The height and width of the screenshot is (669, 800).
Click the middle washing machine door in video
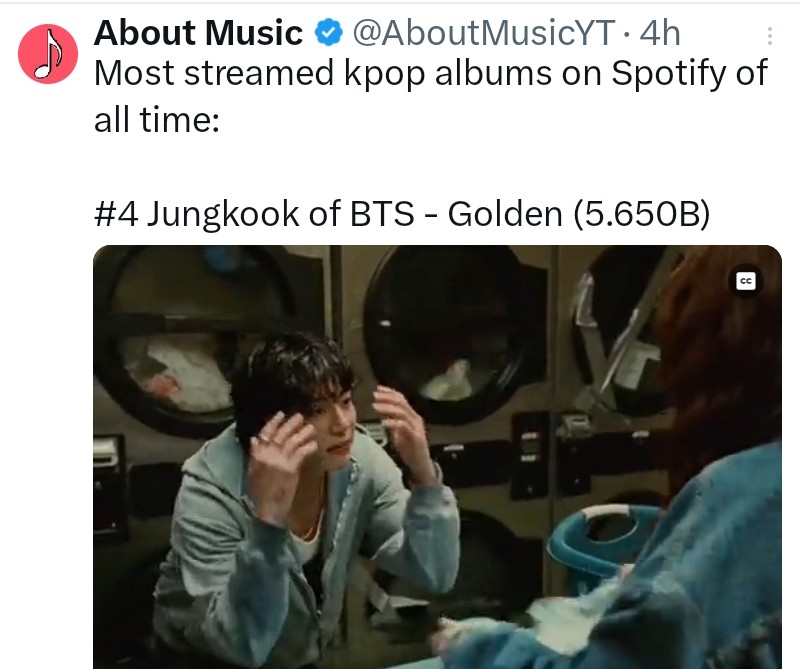(448, 332)
